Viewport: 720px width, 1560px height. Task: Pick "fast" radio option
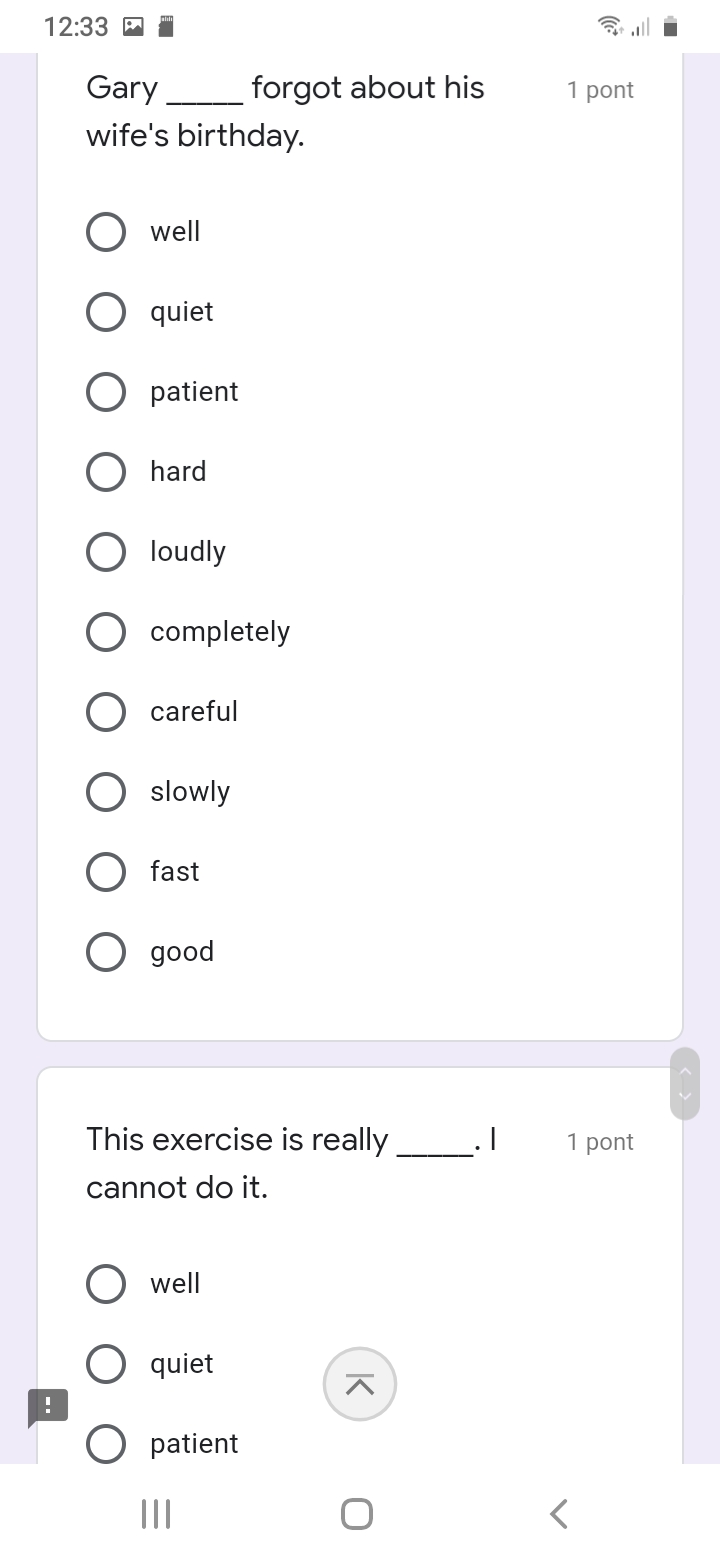106,872
